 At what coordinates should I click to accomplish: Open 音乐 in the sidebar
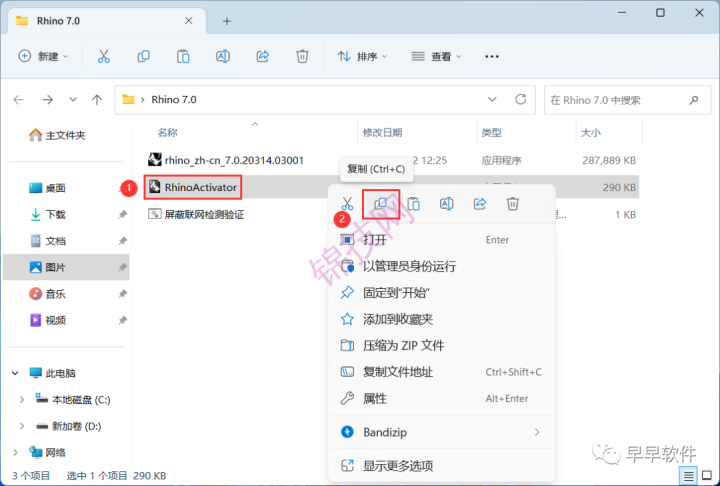tap(48, 294)
